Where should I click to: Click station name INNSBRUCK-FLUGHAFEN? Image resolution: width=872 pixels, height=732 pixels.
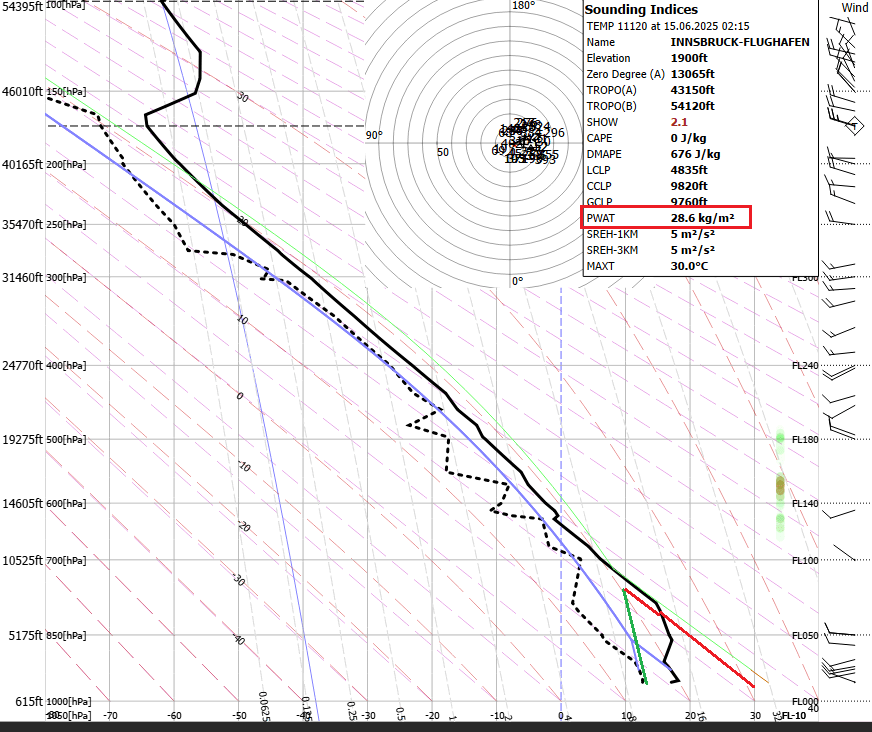740,42
